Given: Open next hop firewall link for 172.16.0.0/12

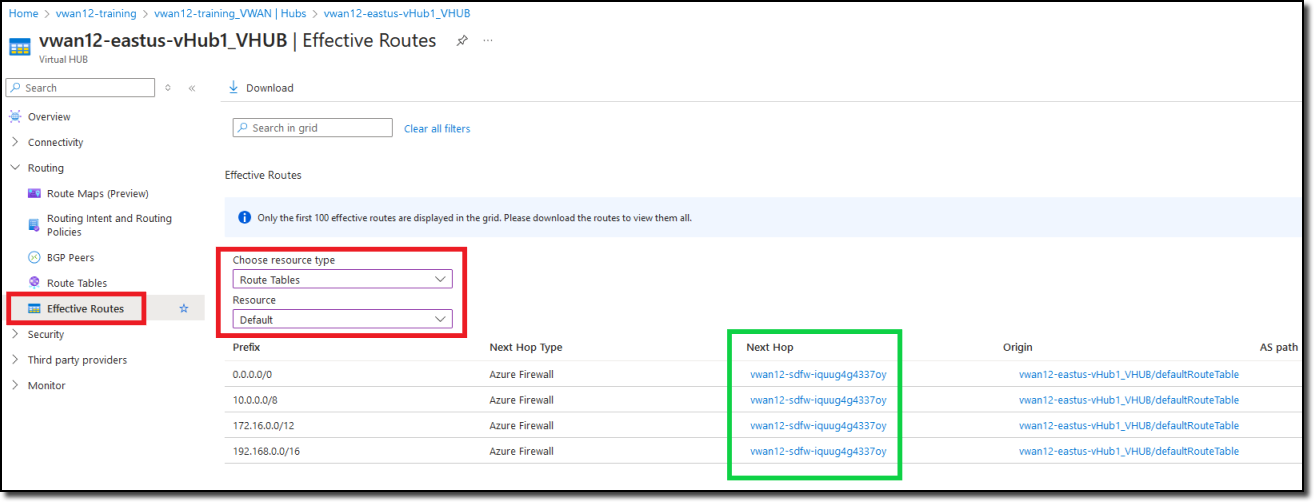Looking at the screenshot, I should (818, 425).
